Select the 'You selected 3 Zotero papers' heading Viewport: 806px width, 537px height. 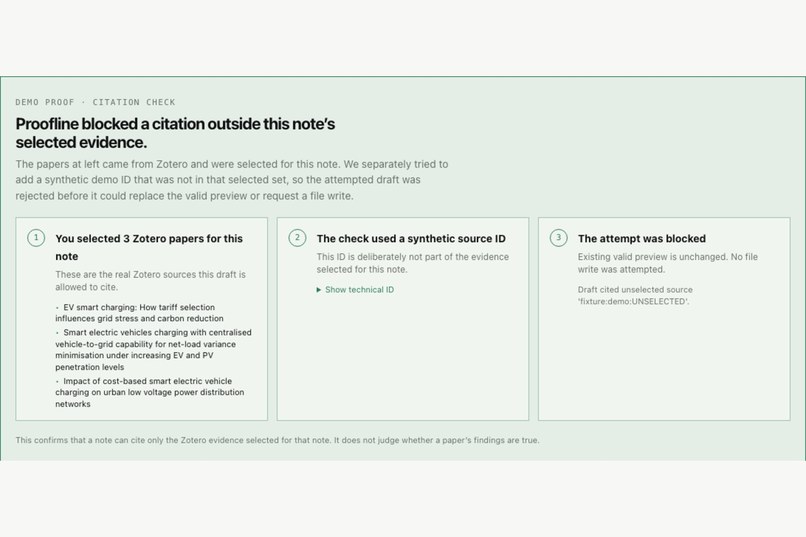[149, 247]
